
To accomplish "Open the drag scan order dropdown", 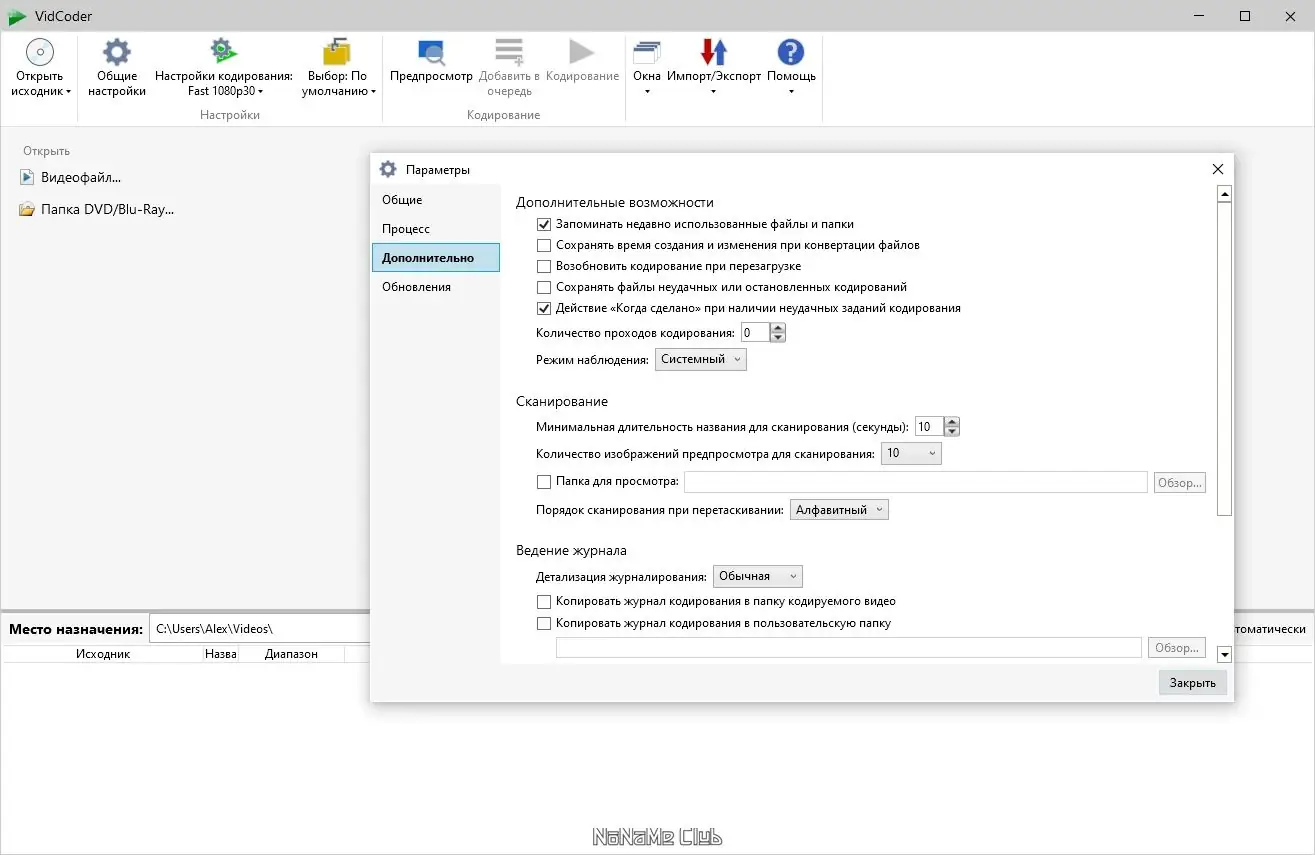I will point(839,510).
